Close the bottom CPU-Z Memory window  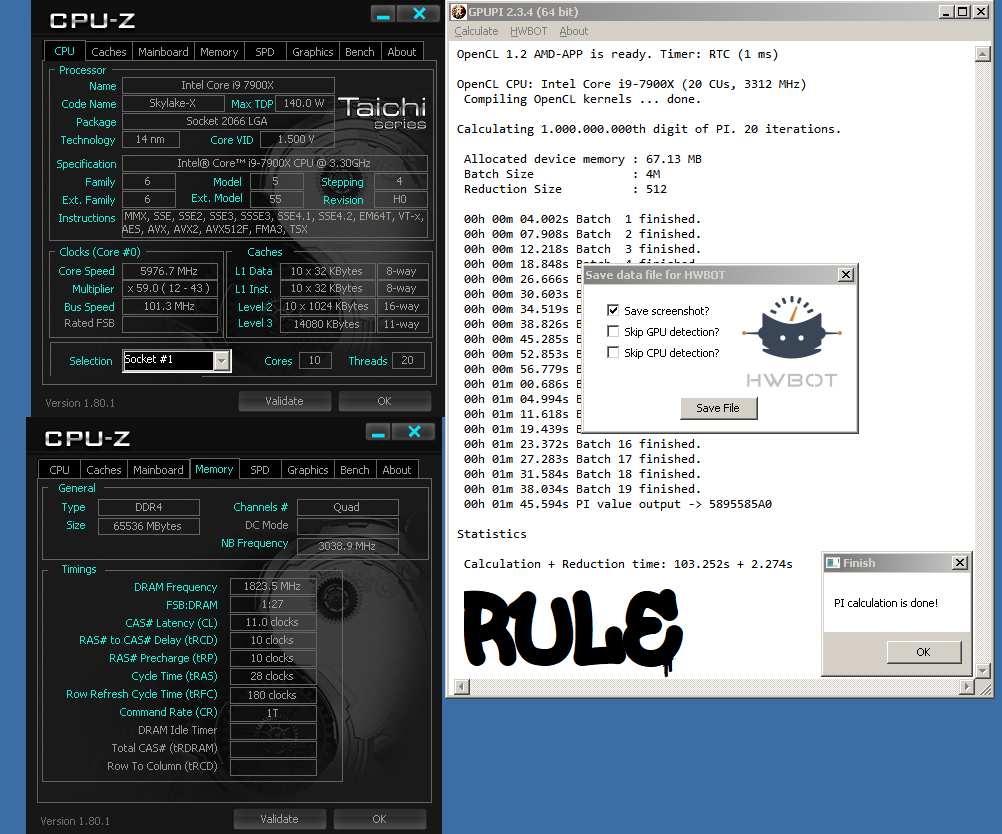(x=414, y=432)
